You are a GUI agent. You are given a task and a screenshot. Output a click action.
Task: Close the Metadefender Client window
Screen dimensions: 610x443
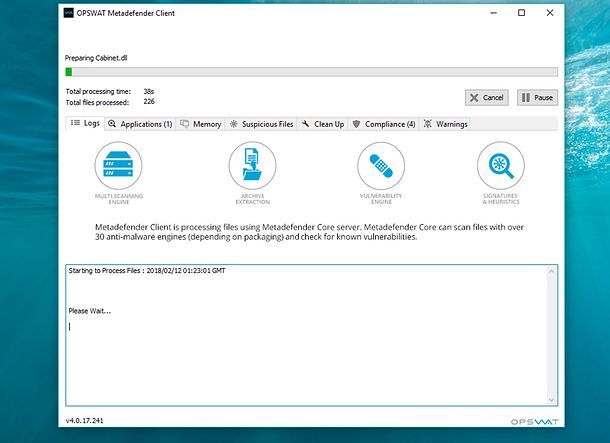pos(550,13)
